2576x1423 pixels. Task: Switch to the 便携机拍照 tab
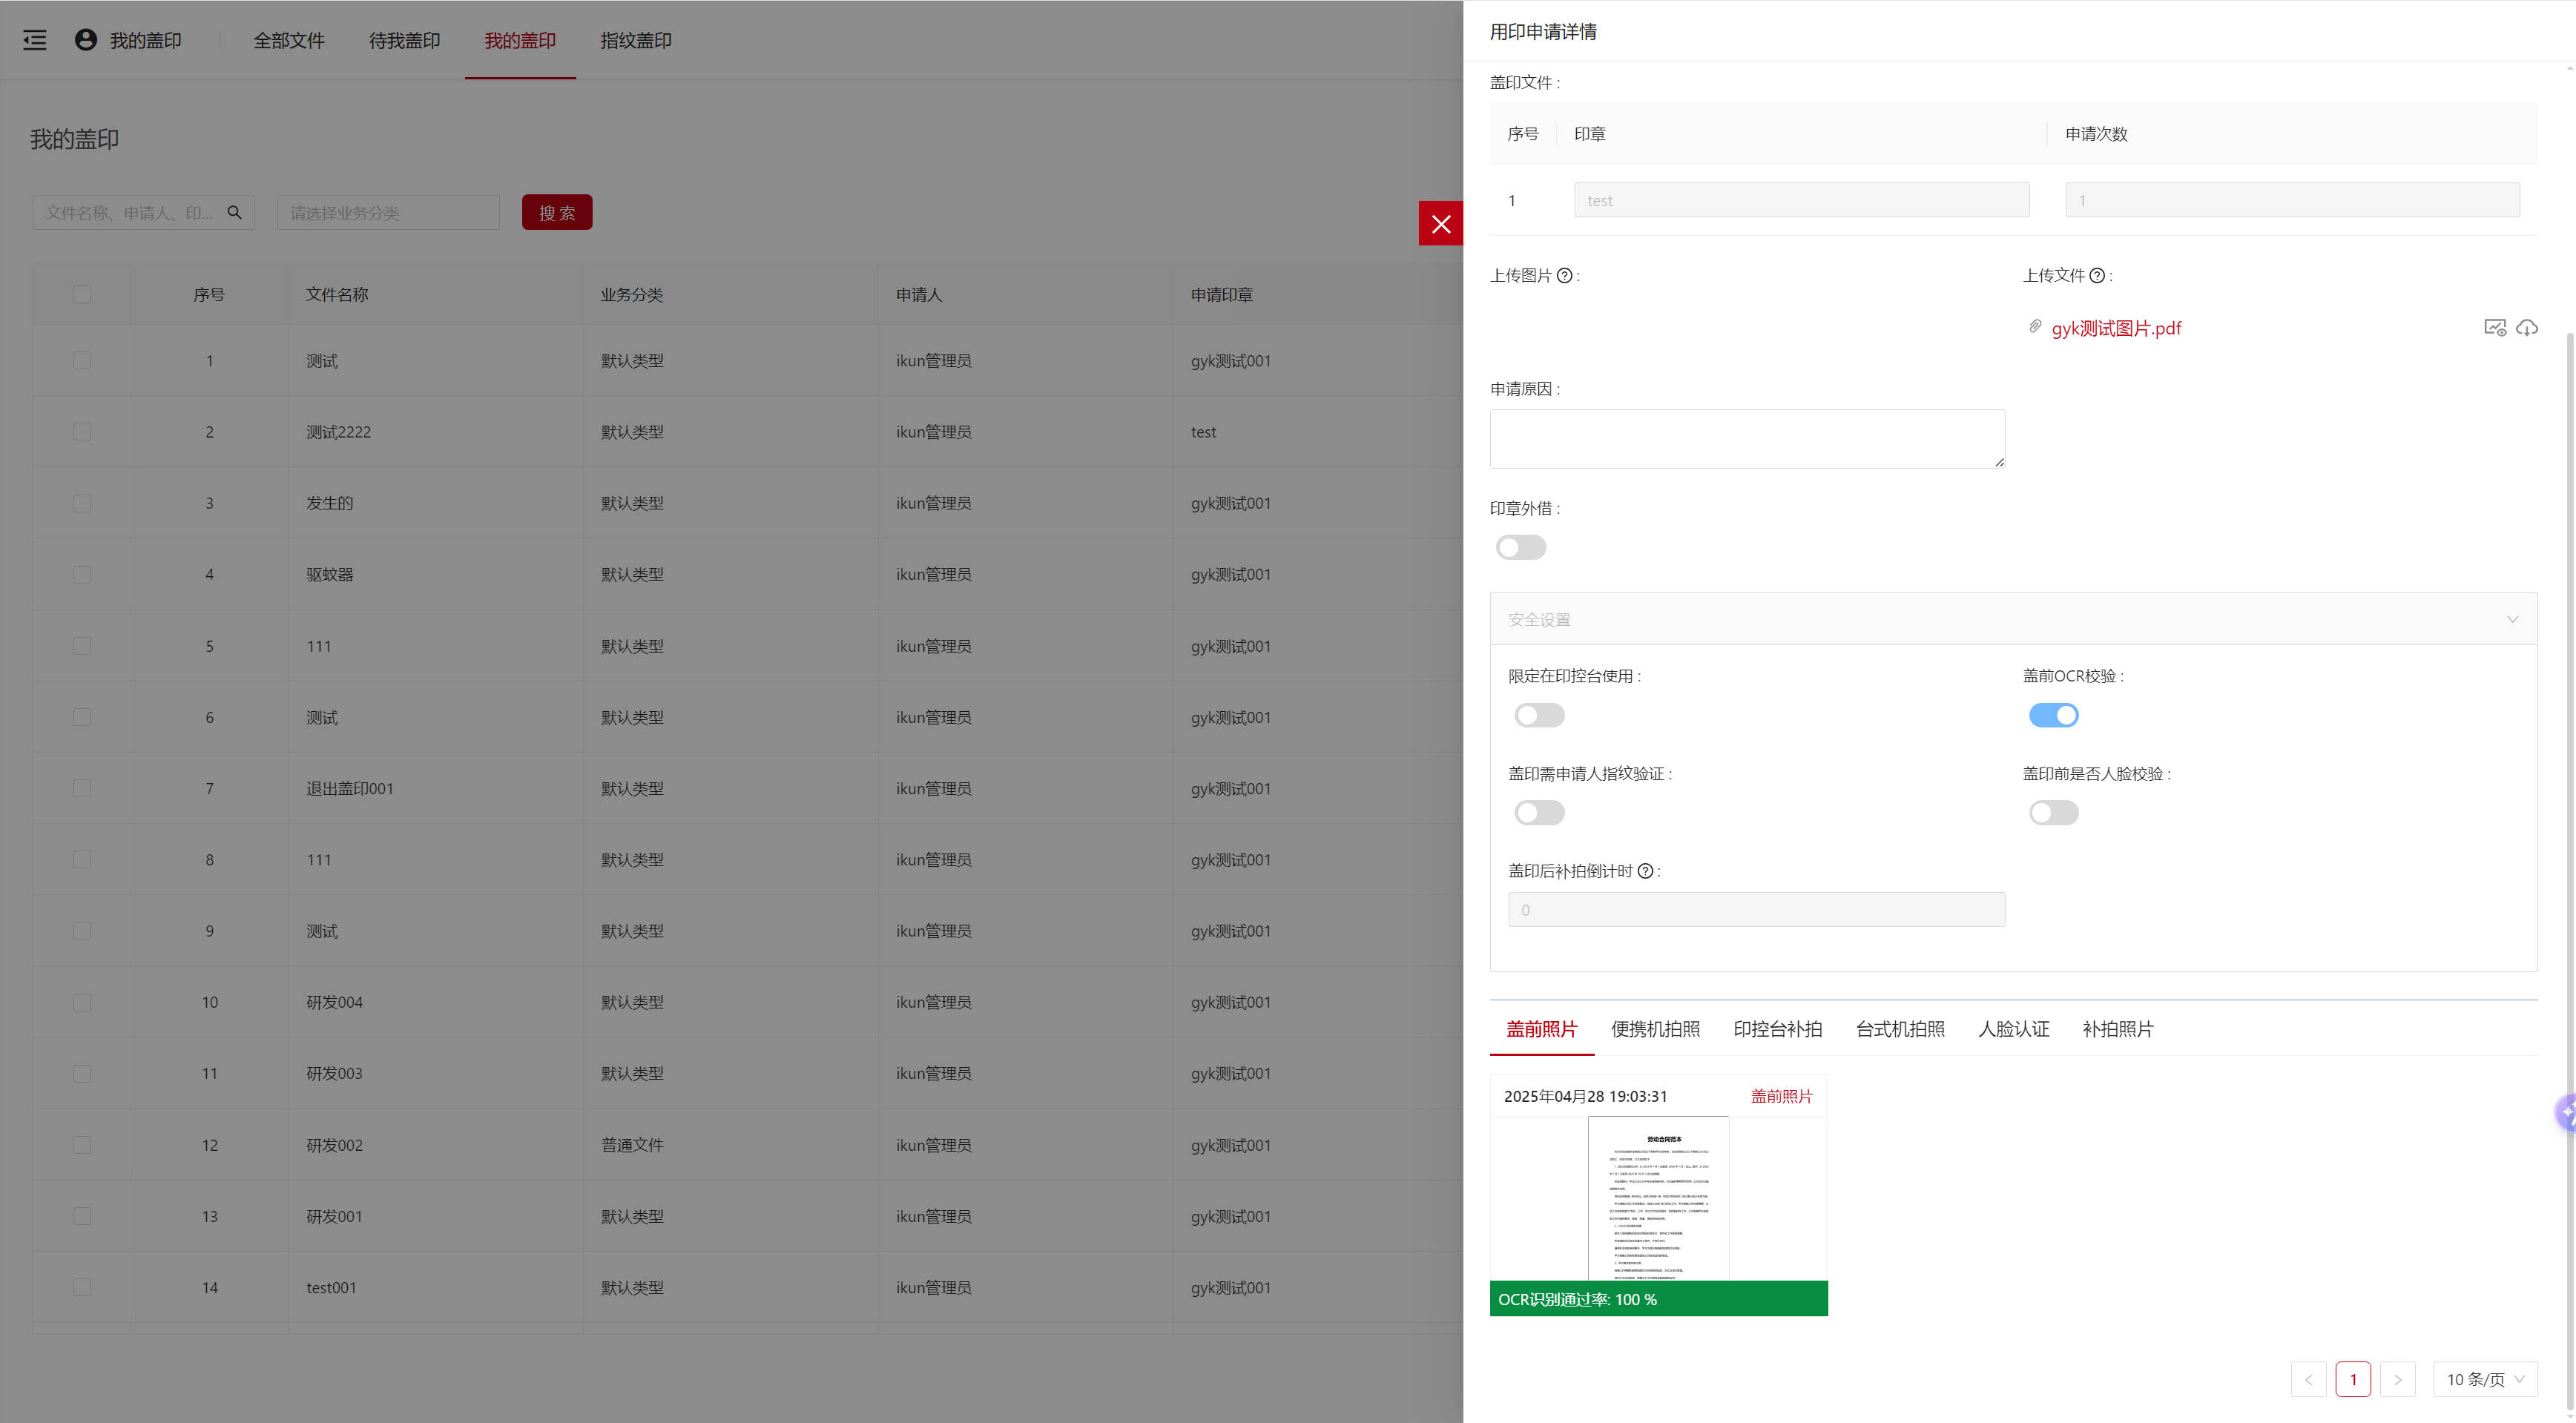(x=1655, y=1029)
